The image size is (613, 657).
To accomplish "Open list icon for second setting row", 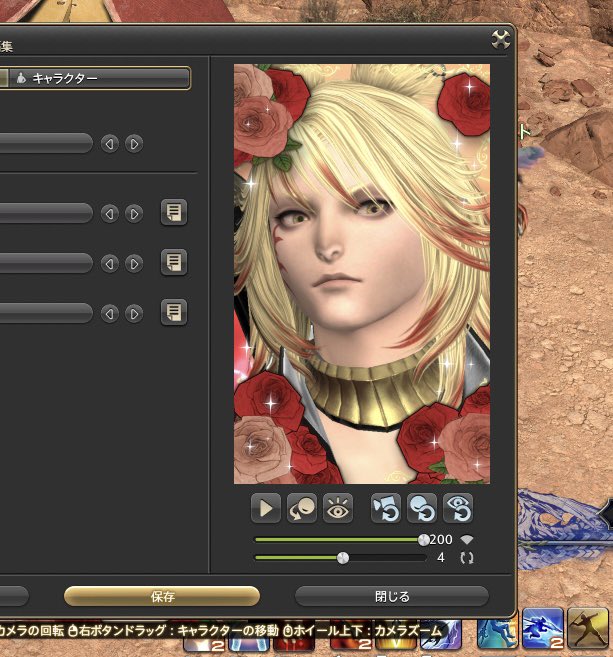I will pos(174,212).
